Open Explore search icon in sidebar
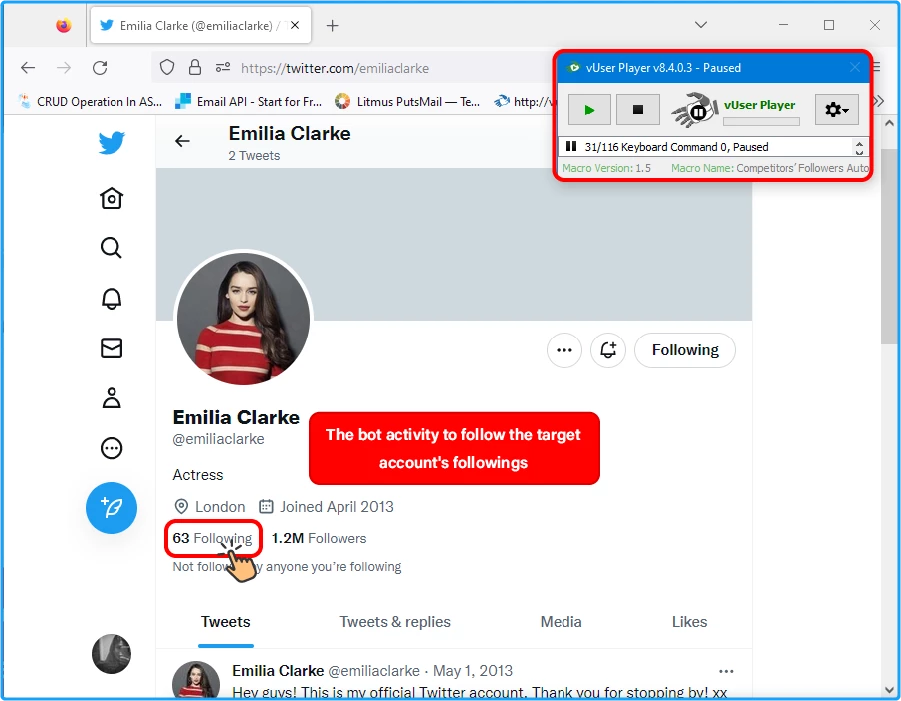Image resolution: width=901 pixels, height=701 pixels. coord(111,248)
